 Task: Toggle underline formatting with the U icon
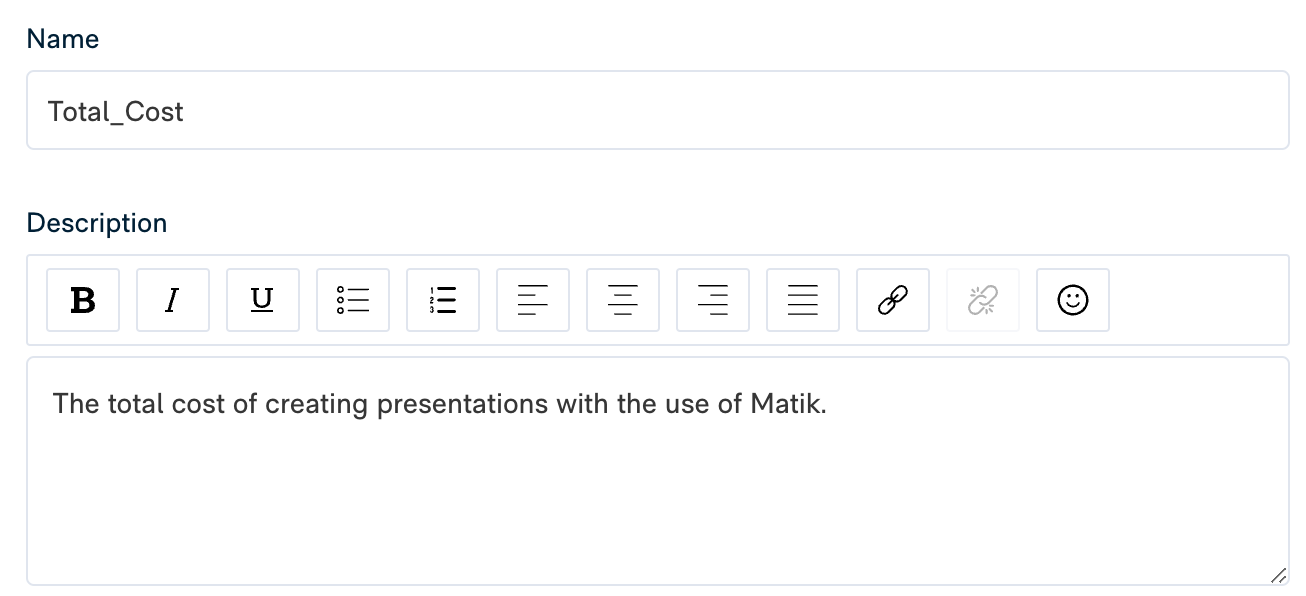tap(263, 300)
